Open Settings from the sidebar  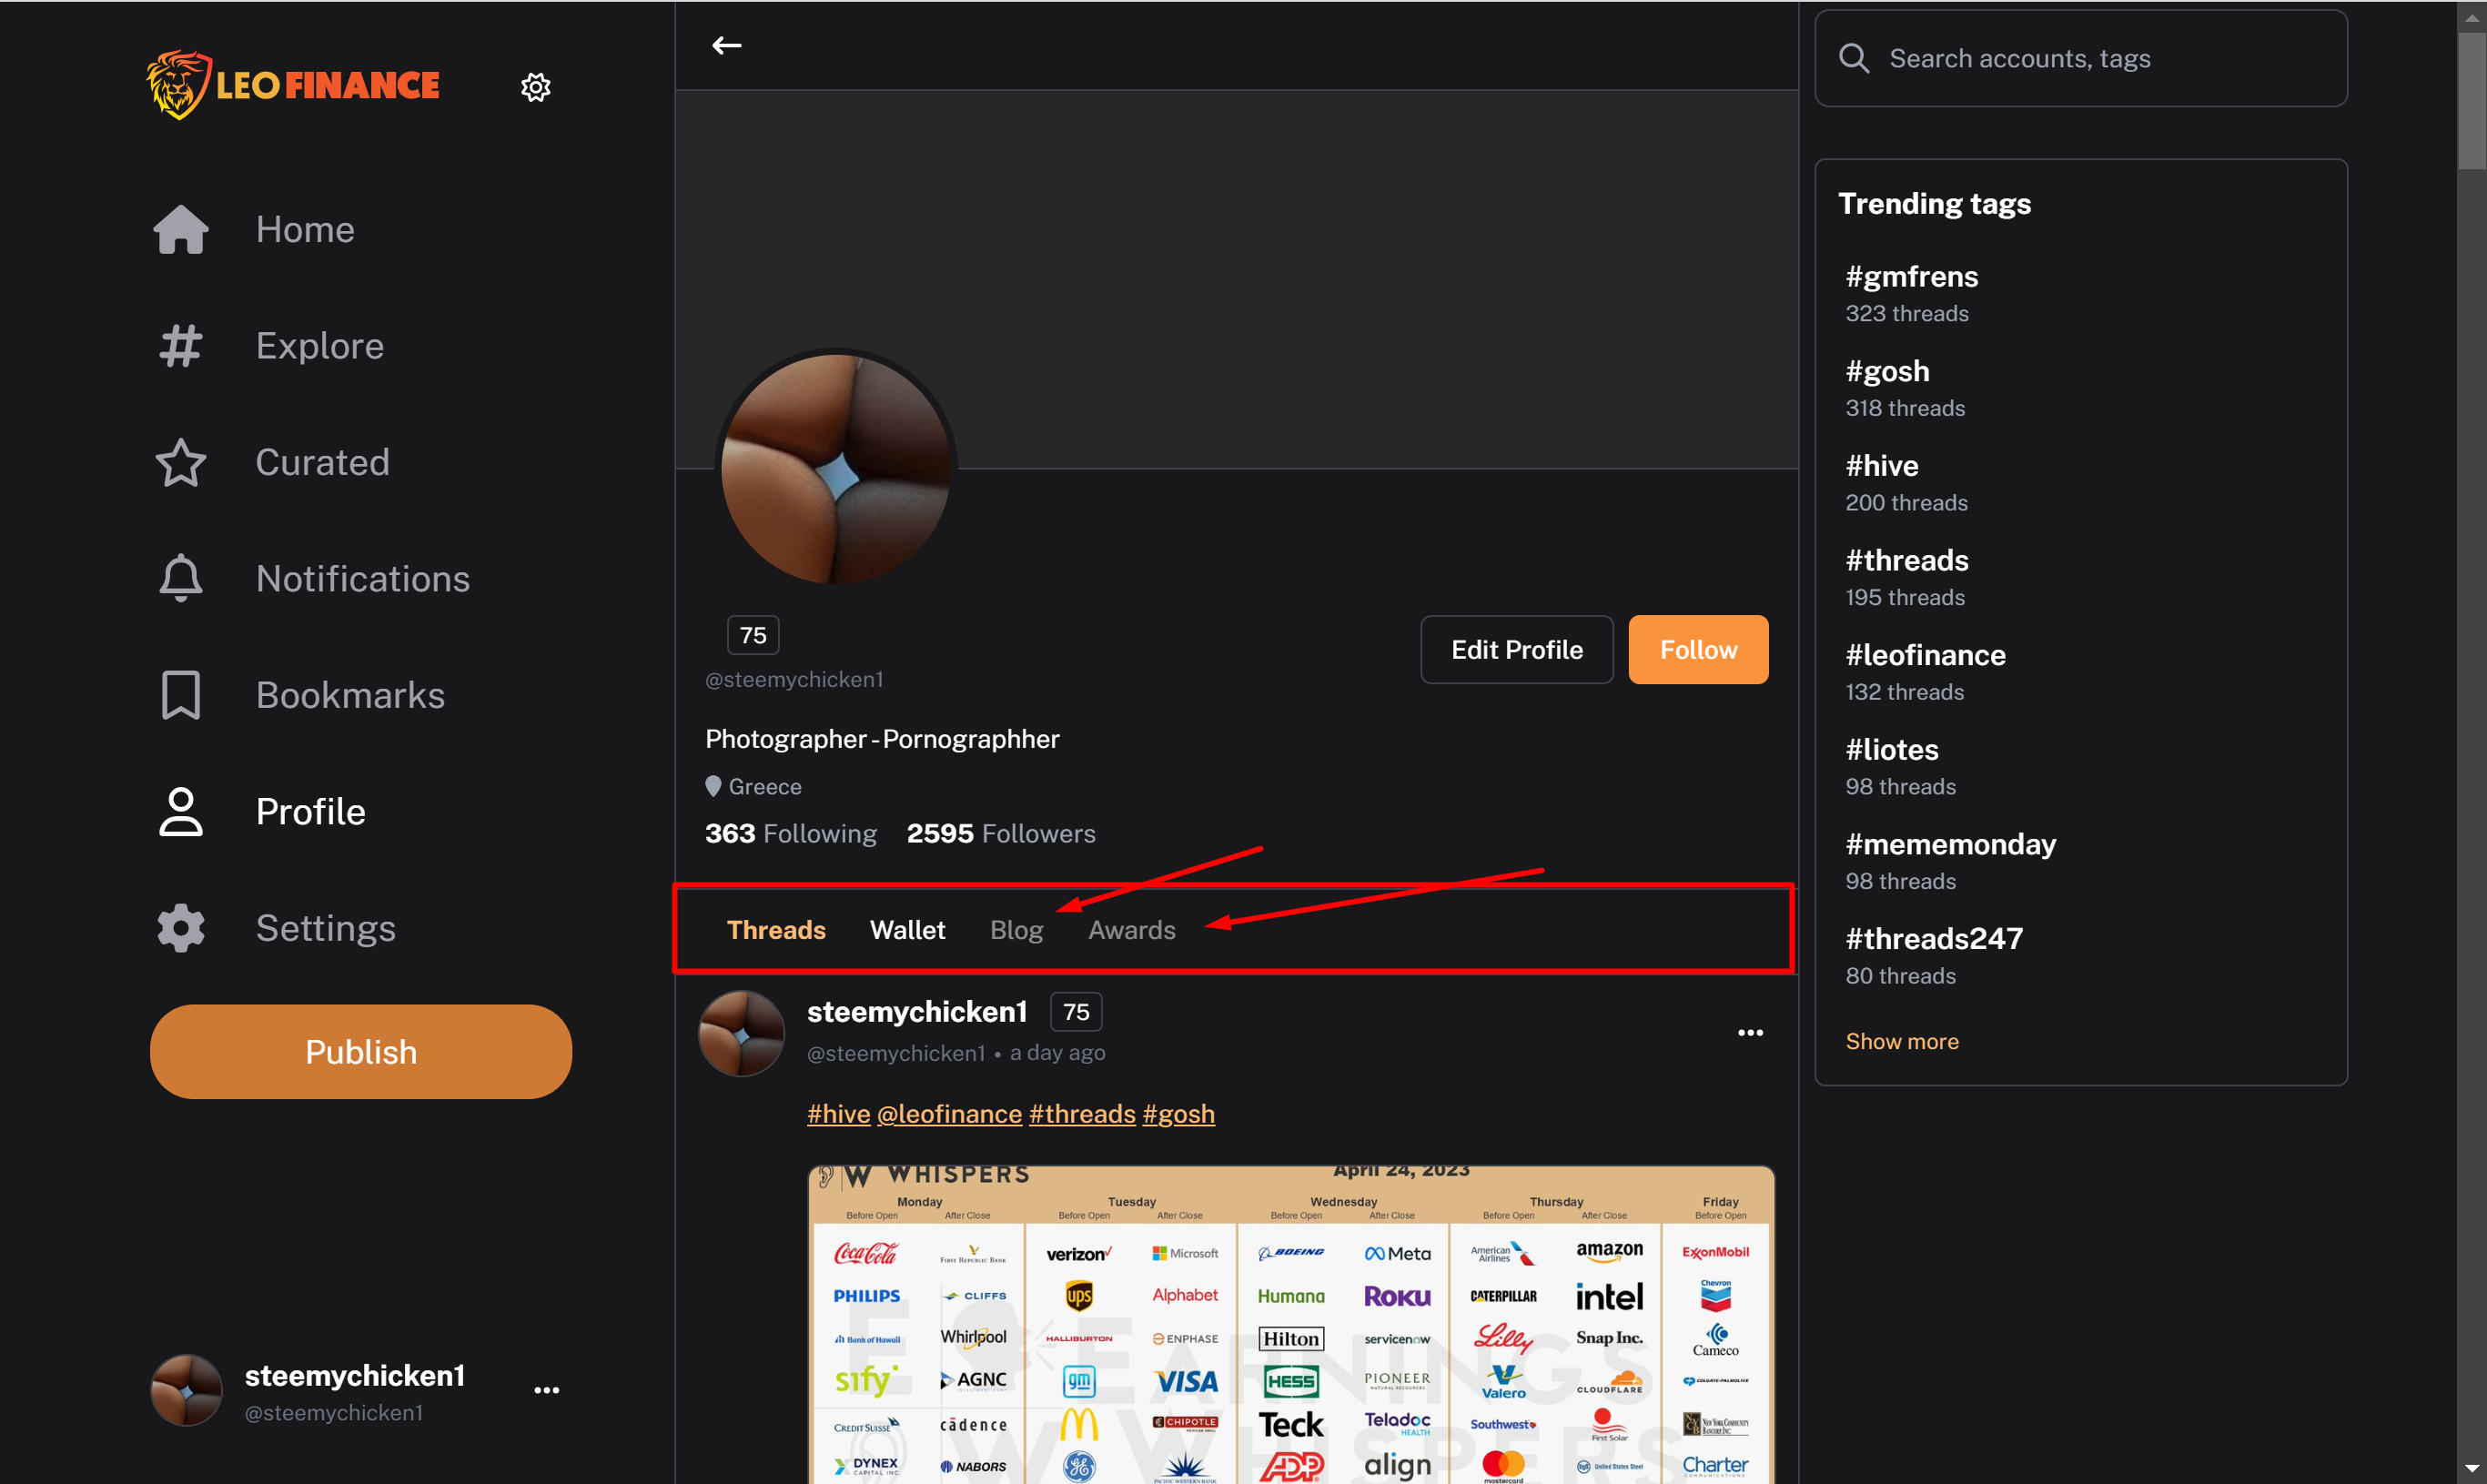(x=326, y=928)
